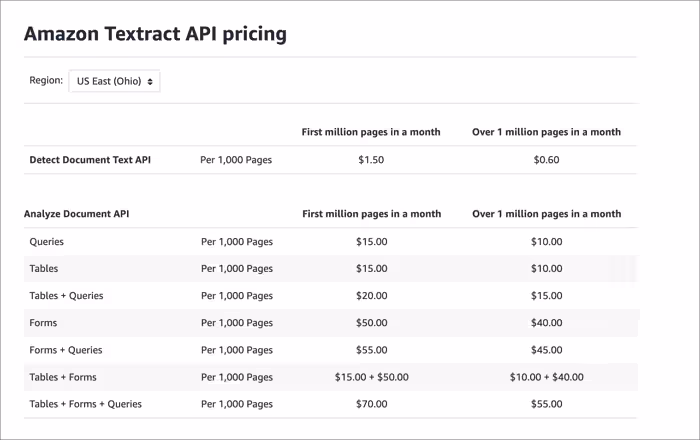Select the Forms row label
Screen dimensions: 700x440
(x=45, y=323)
